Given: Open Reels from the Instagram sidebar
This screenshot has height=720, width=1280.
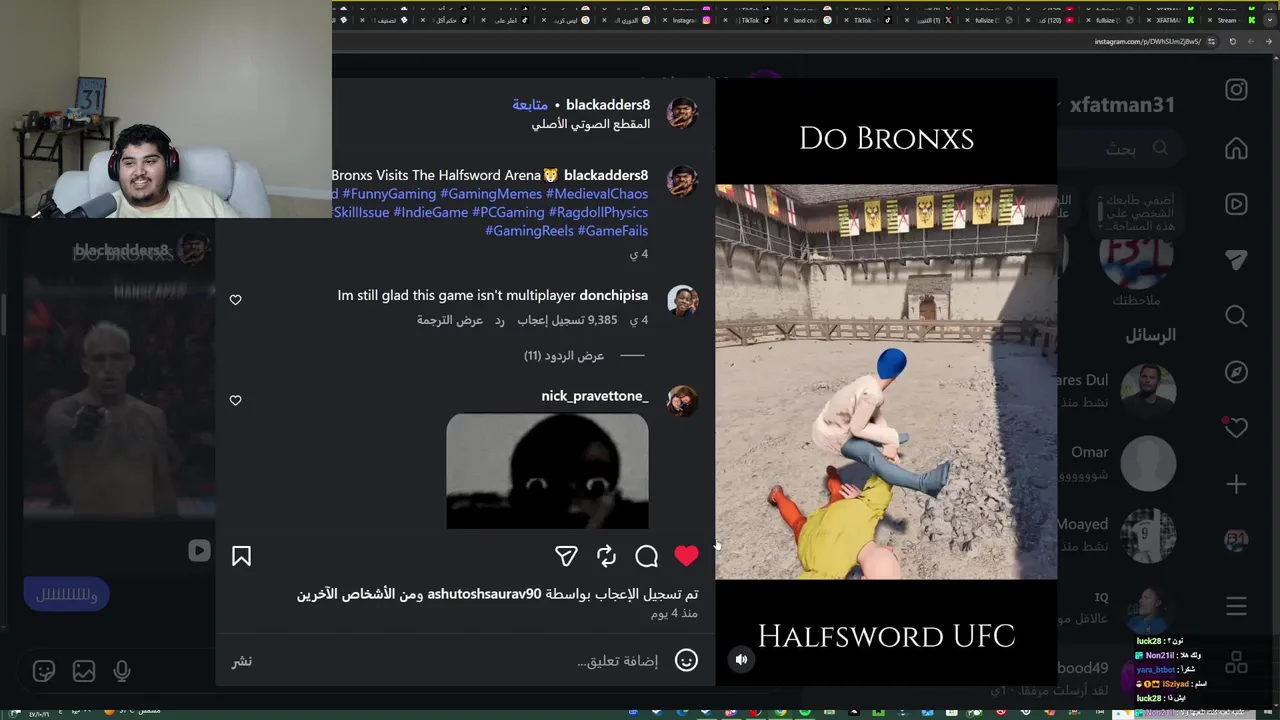Looking at the screenshot, I should (x=1237, y=204).
